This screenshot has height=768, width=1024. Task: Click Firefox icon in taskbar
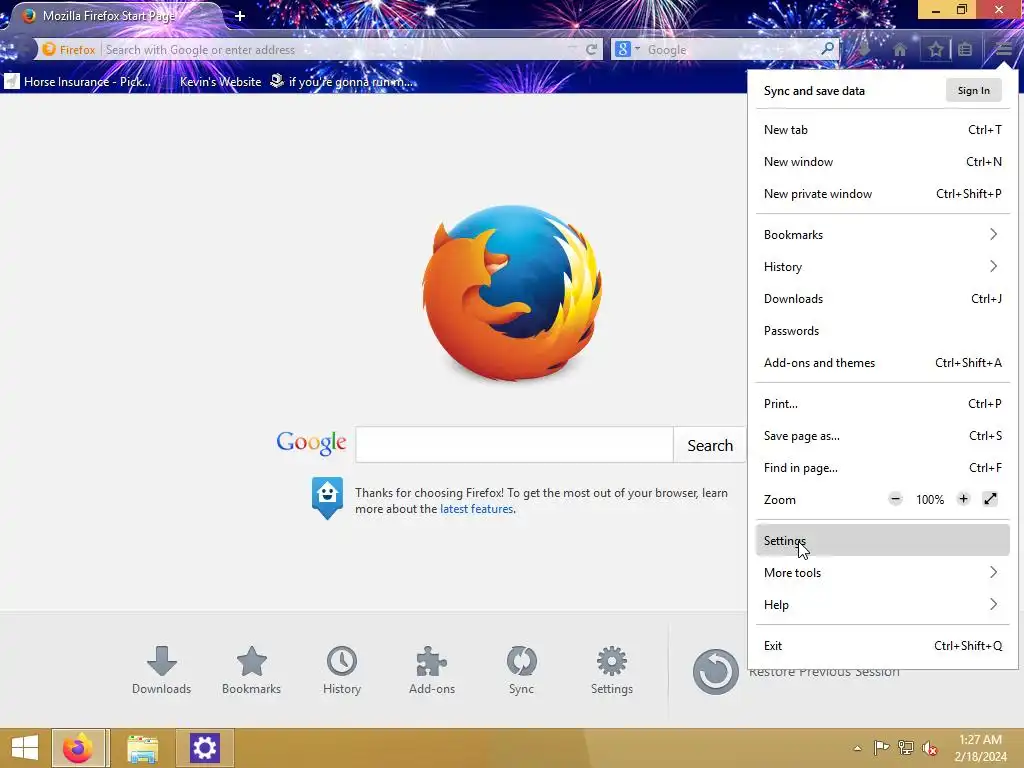(x=78, y=748)
